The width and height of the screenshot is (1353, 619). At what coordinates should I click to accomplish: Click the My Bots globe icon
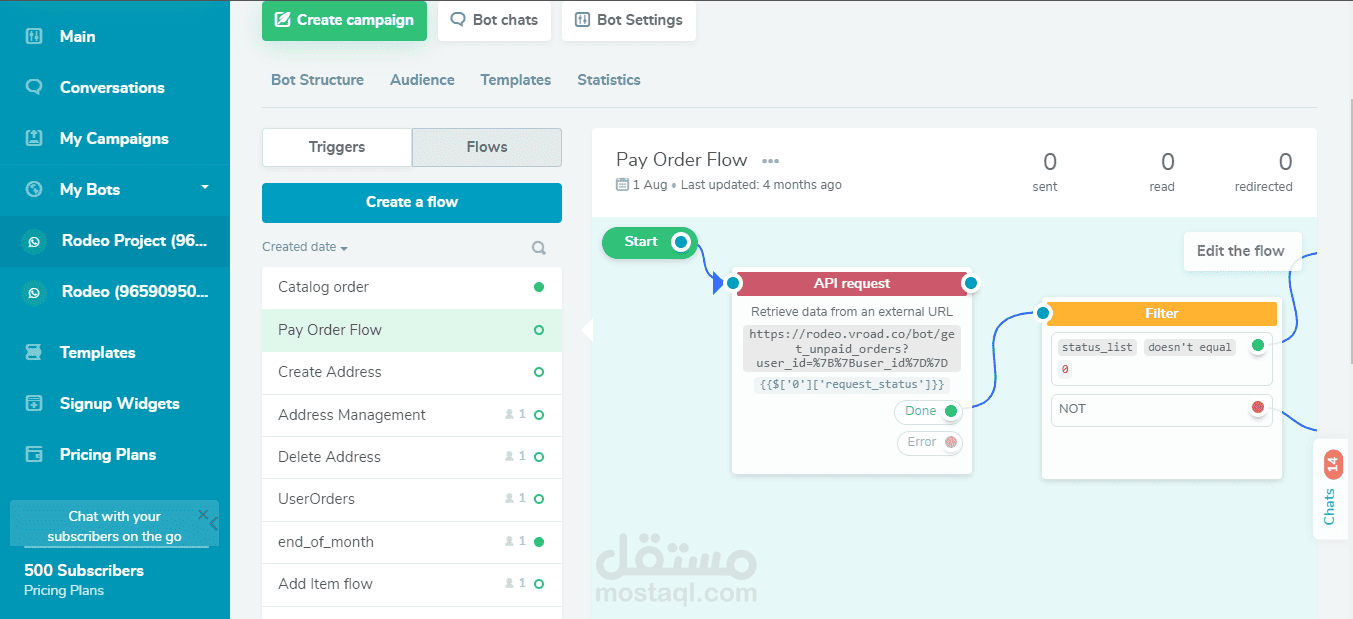(x=34, y=189)
